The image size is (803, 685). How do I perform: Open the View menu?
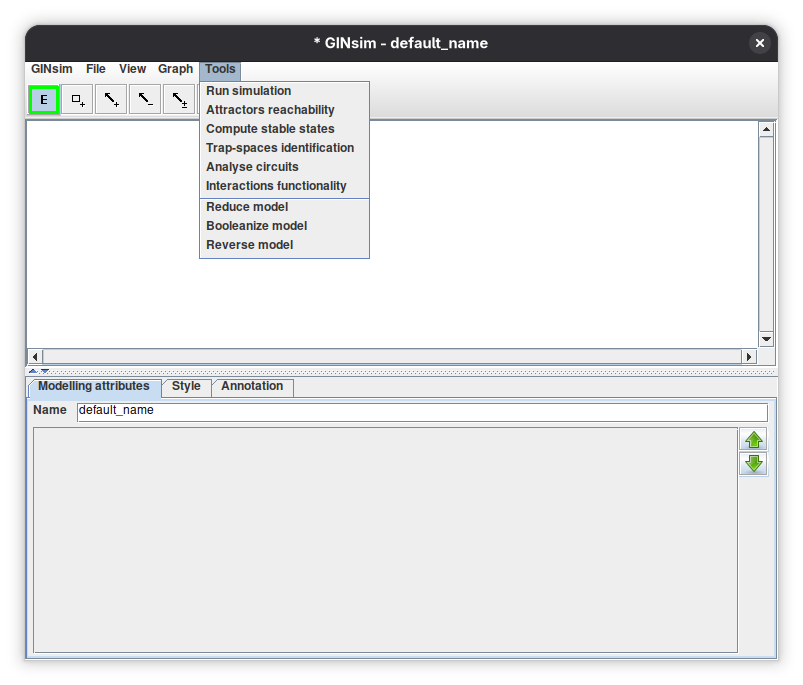click(133, 69)
